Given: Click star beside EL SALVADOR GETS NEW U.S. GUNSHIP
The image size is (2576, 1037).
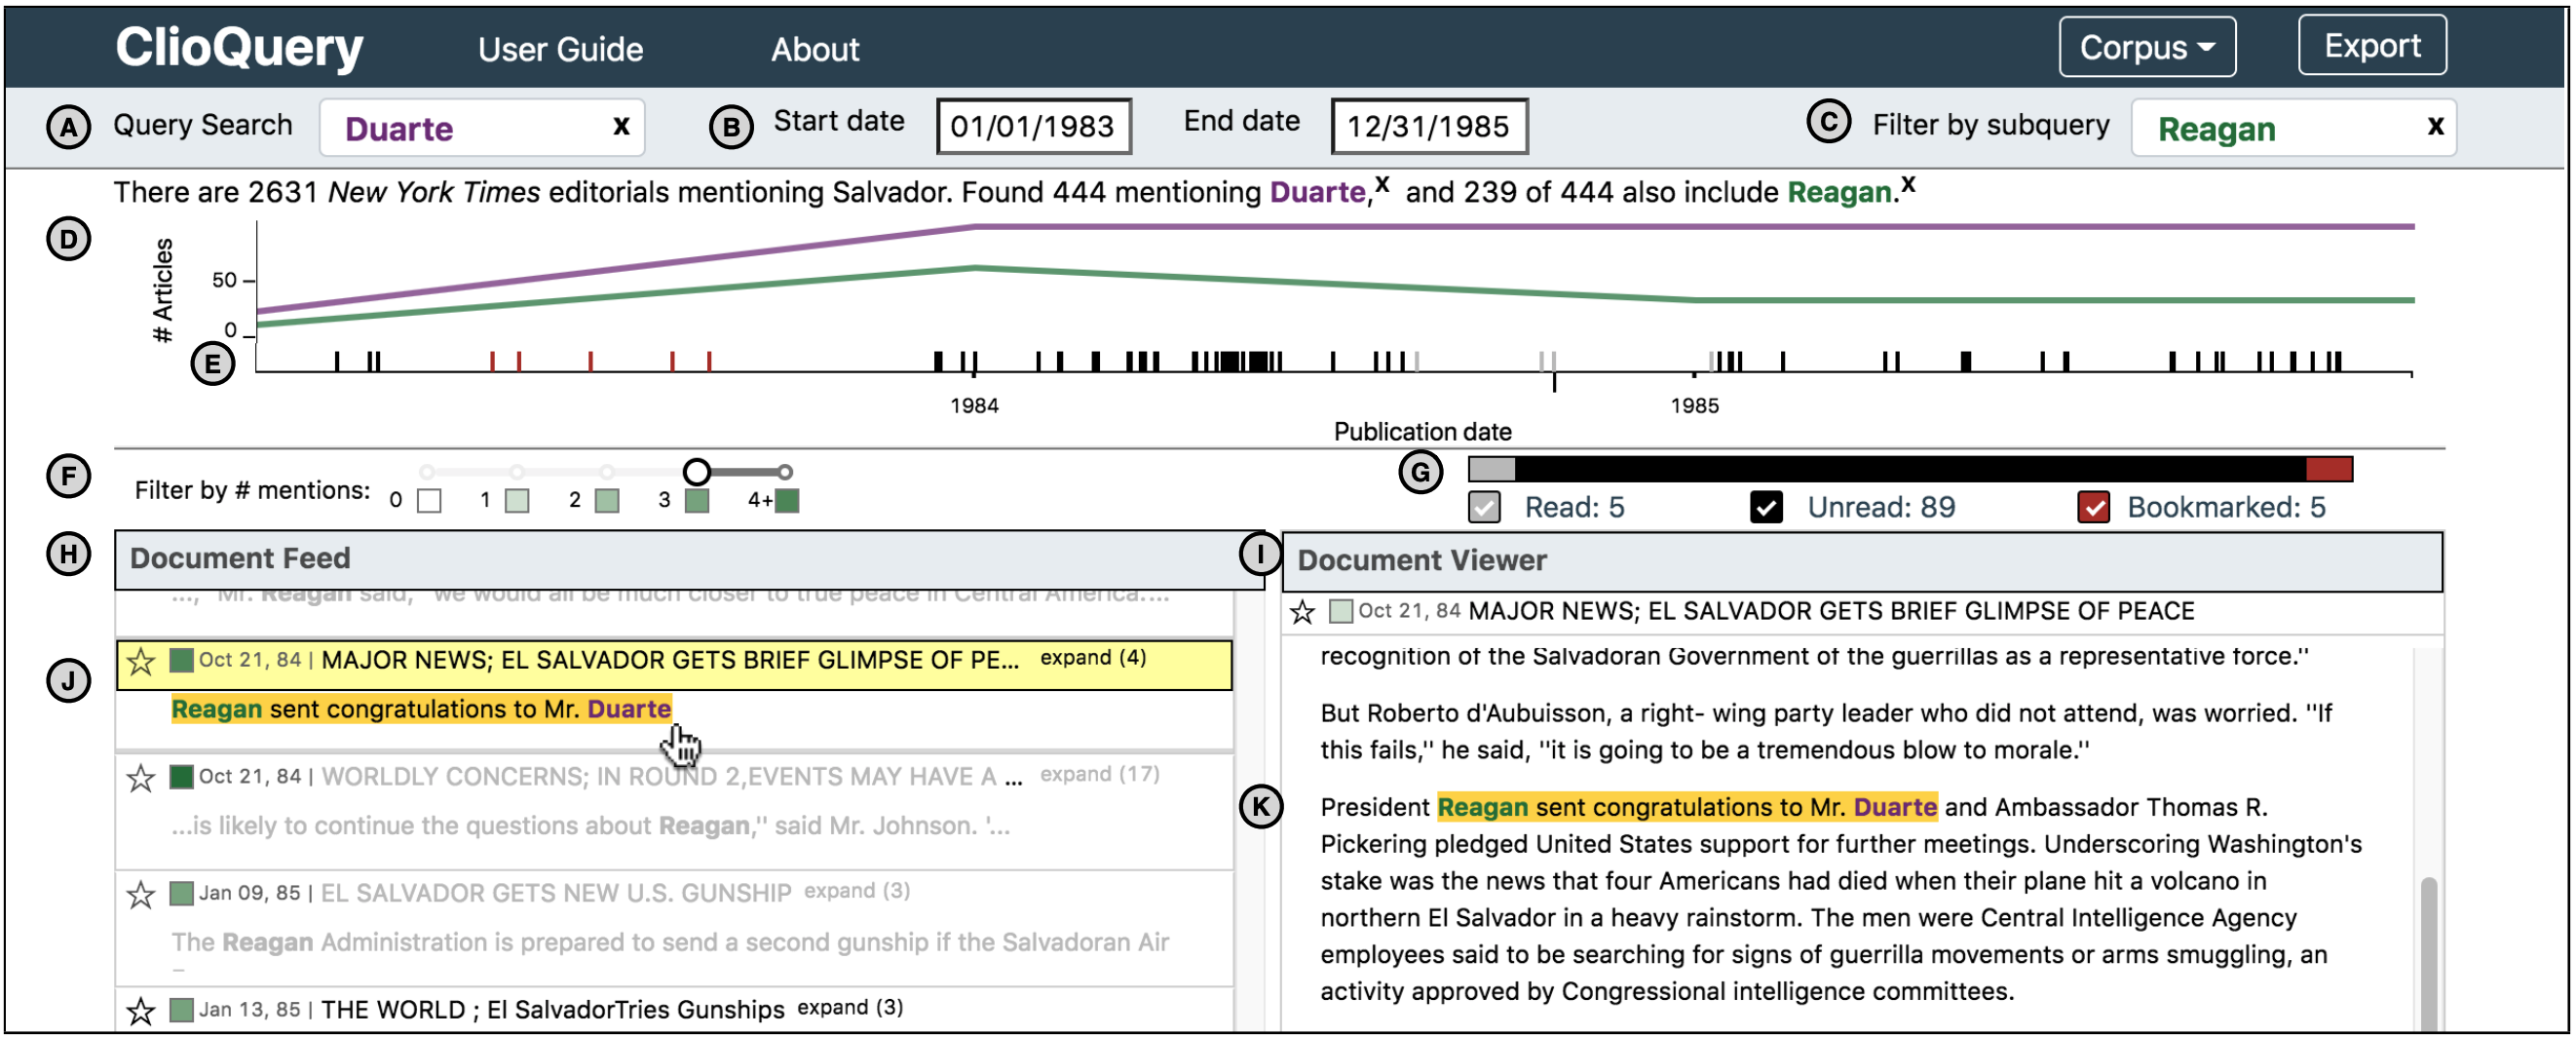Looking at the screenshot, I should coord(141,894).
